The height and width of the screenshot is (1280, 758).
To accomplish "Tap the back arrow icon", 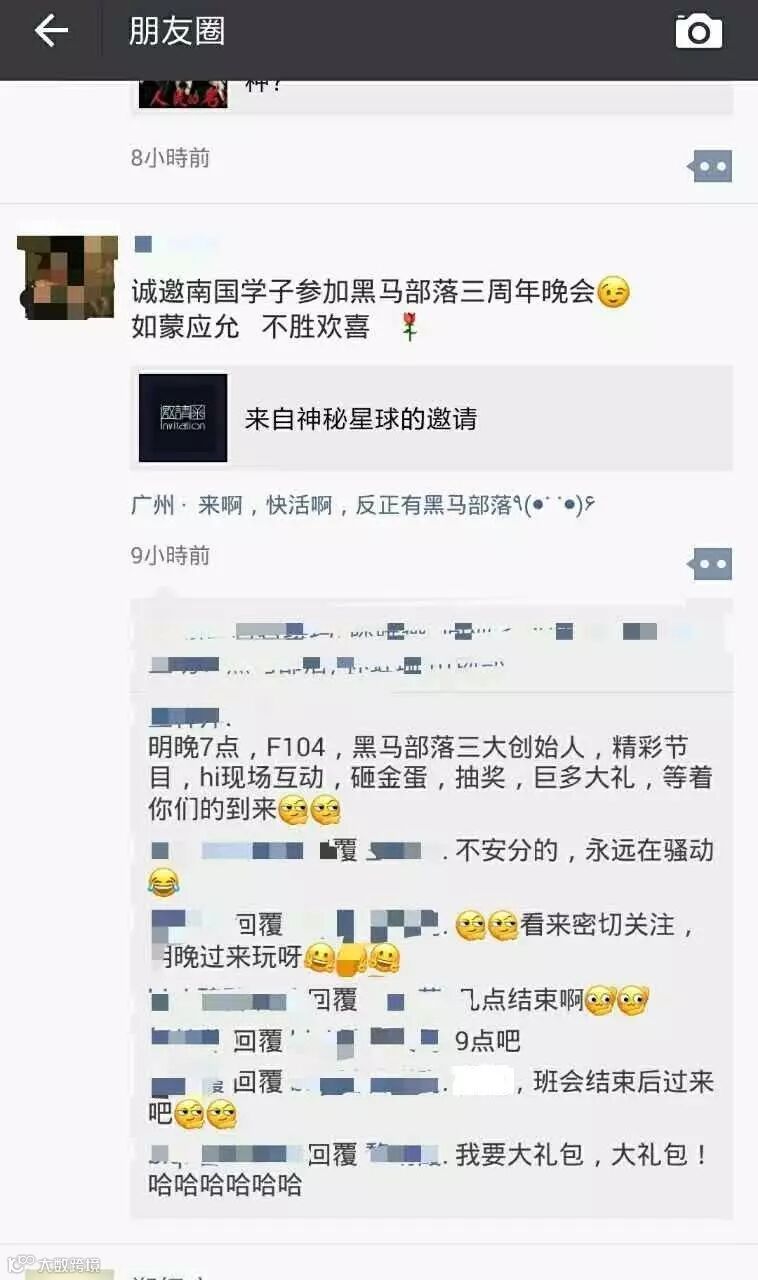I will pos(51,32).
